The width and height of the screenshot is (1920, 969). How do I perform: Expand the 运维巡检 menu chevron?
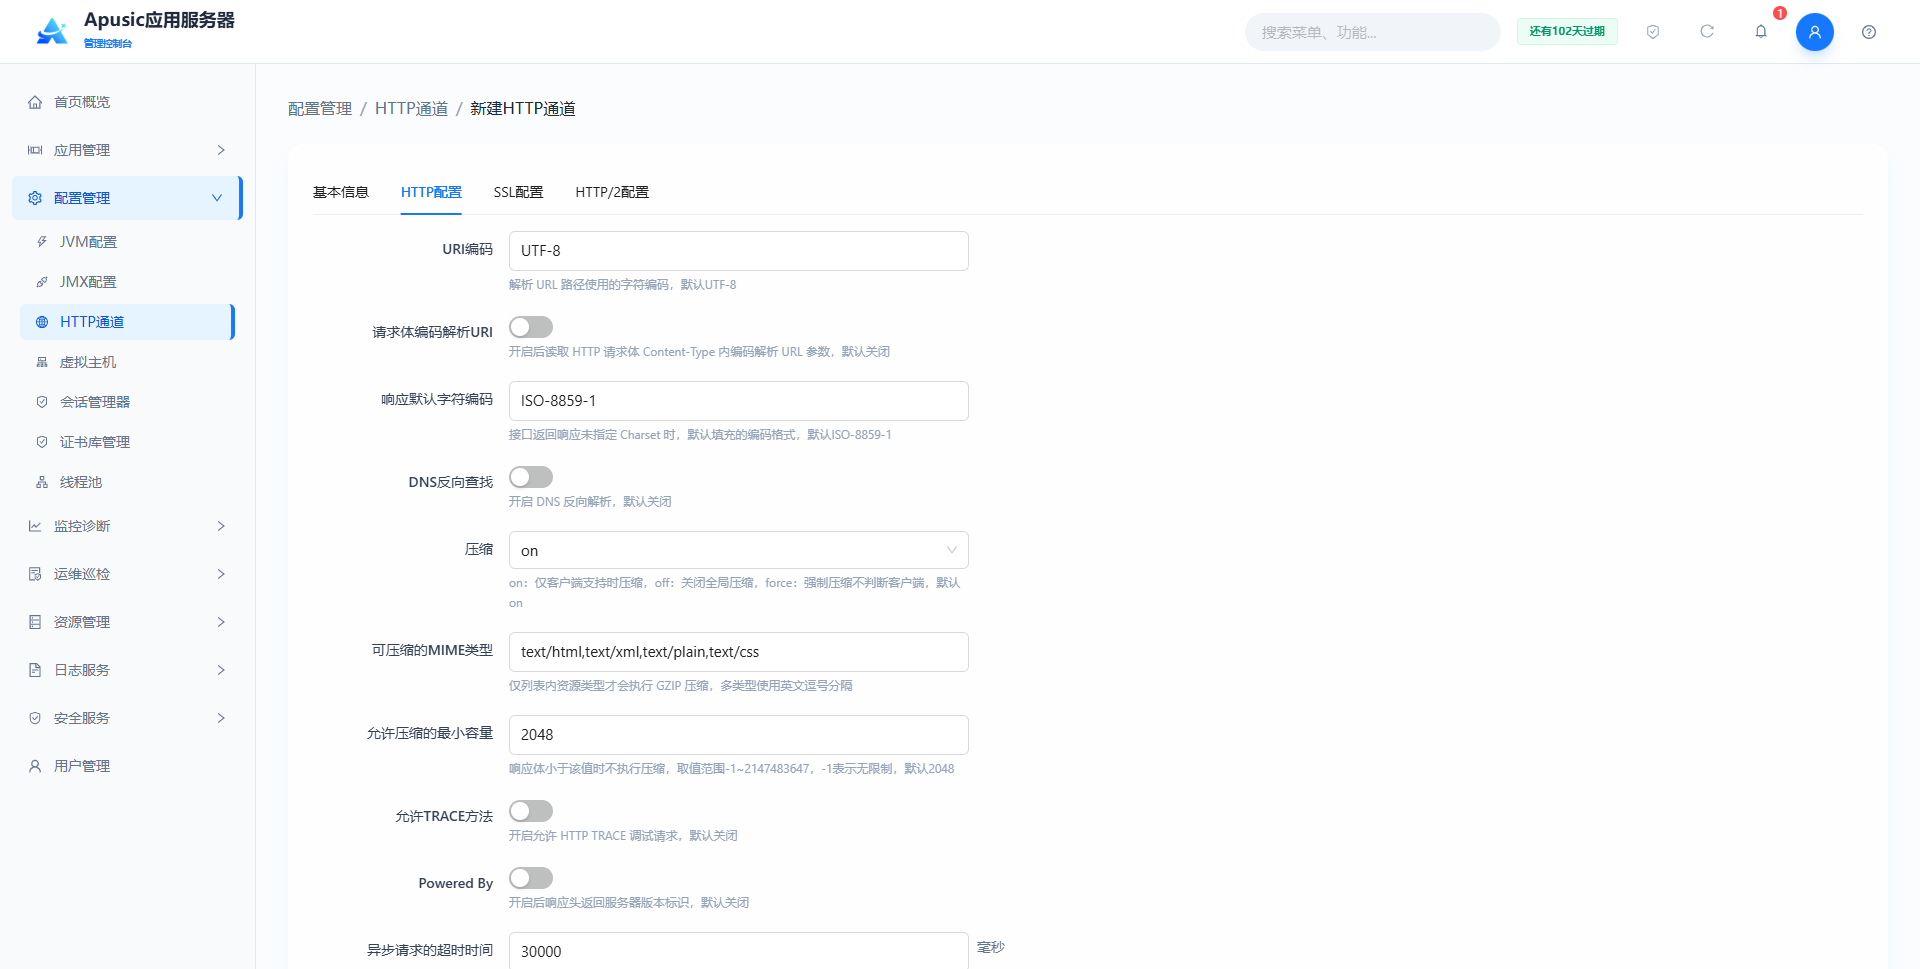[x=221, y=574]
